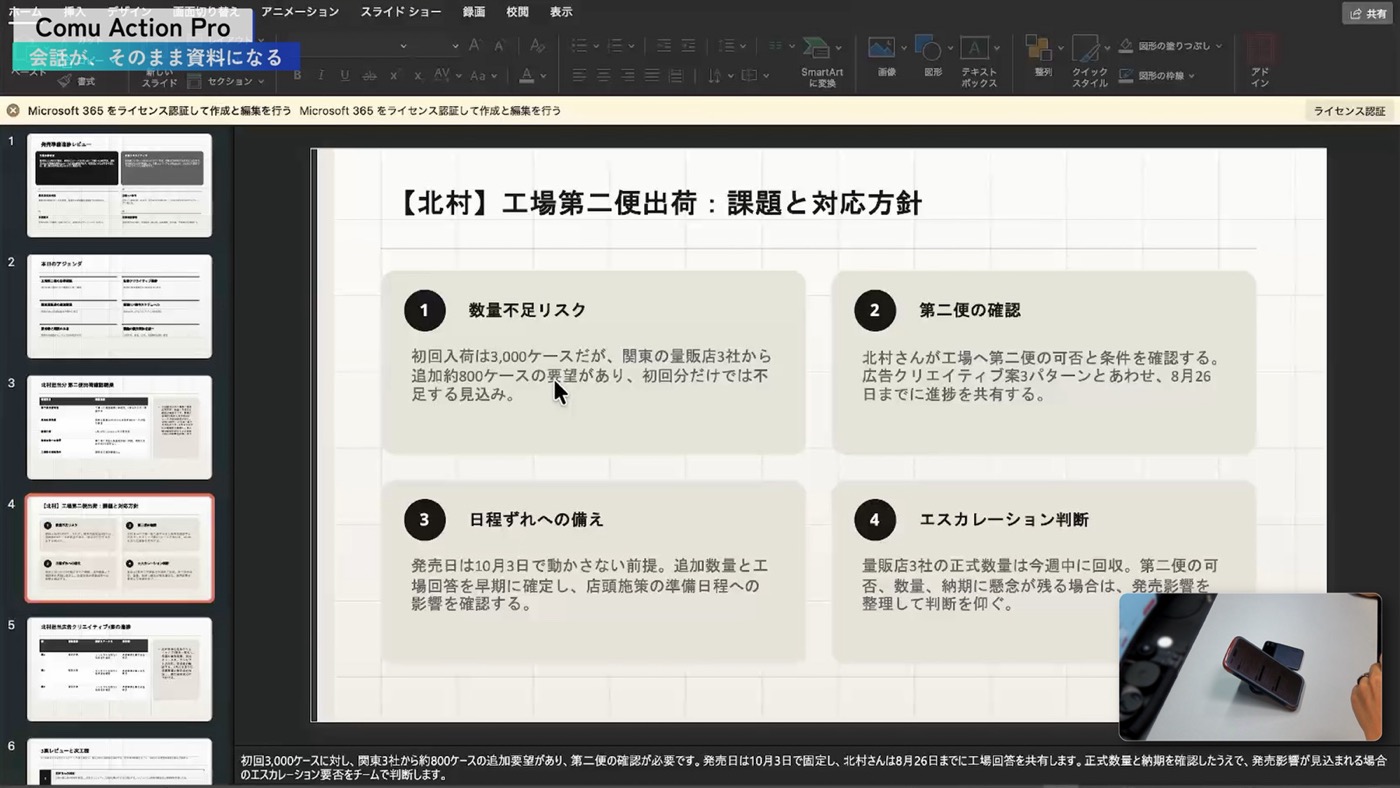Open the スライド ショー tab
Image resolution: width=1400 pixels, height=788 pixels.
pos(401,12)
